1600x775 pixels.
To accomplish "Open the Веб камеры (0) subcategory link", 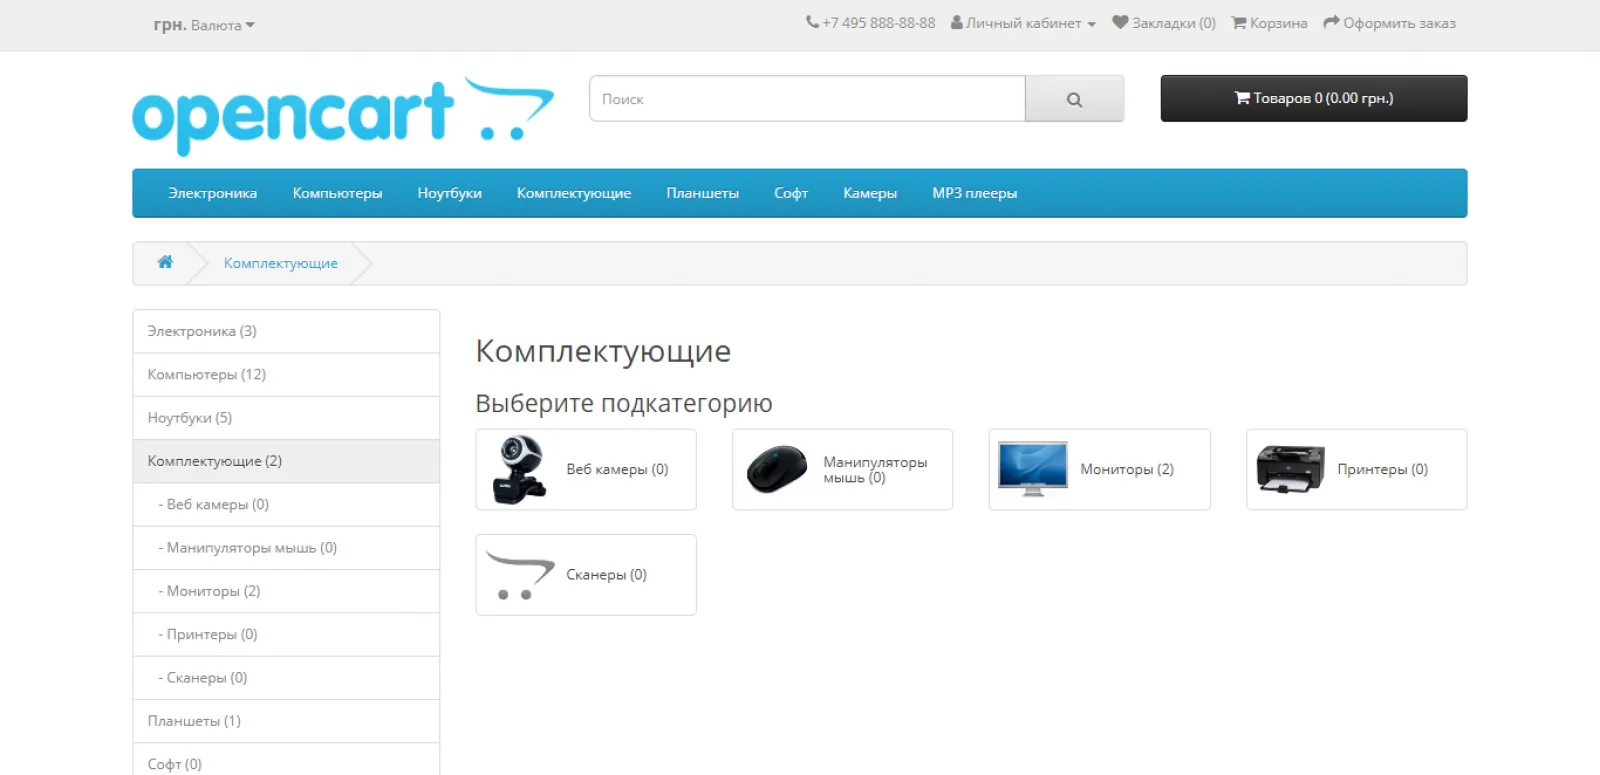I will pyautogui.click(x=617, y=469).
